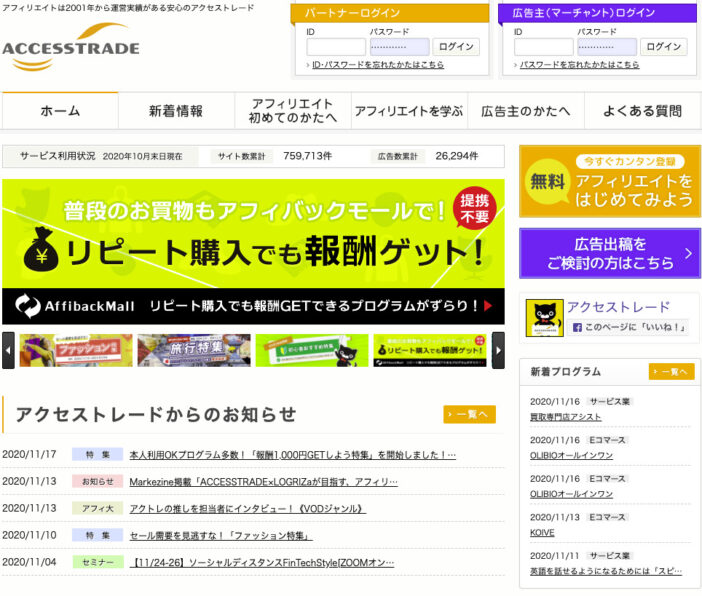Click the Facebook 'いいね' like icon

click(x=577, y=327)
